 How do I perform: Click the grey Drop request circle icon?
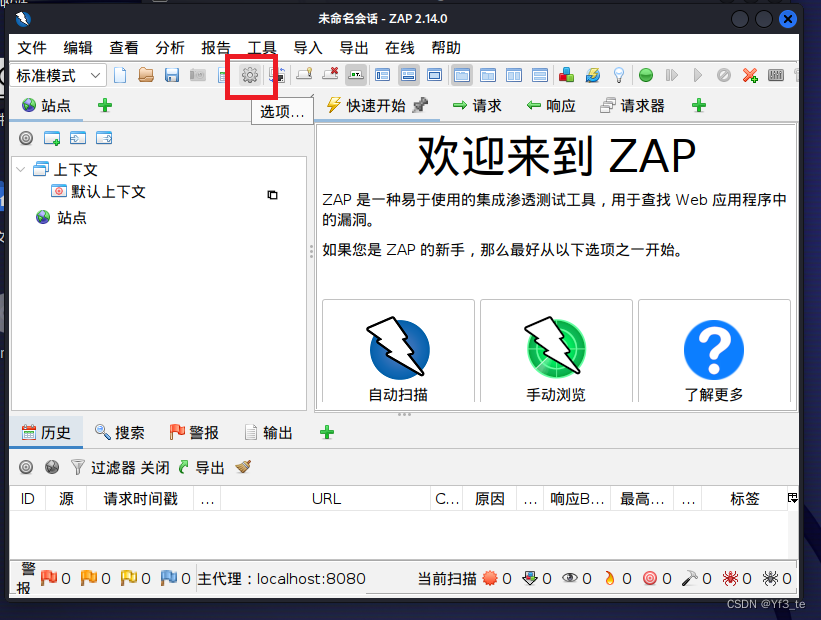pos(724,75)
